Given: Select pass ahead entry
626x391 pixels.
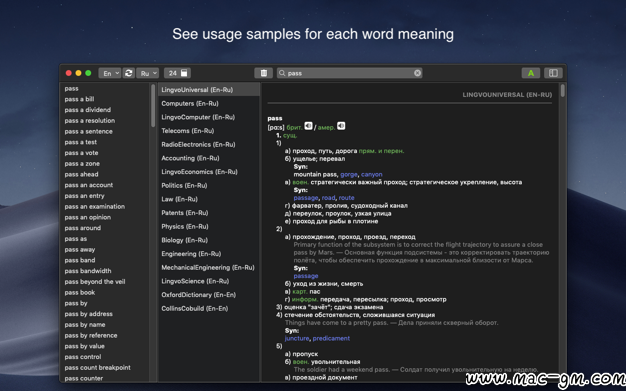Looking at the screenshot, I should [x=81, y=175].
